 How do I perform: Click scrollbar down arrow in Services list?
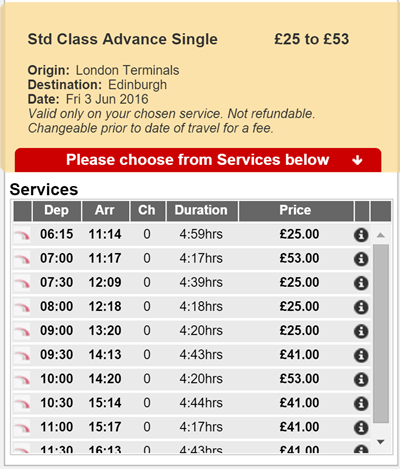click(x=381, y=442)
